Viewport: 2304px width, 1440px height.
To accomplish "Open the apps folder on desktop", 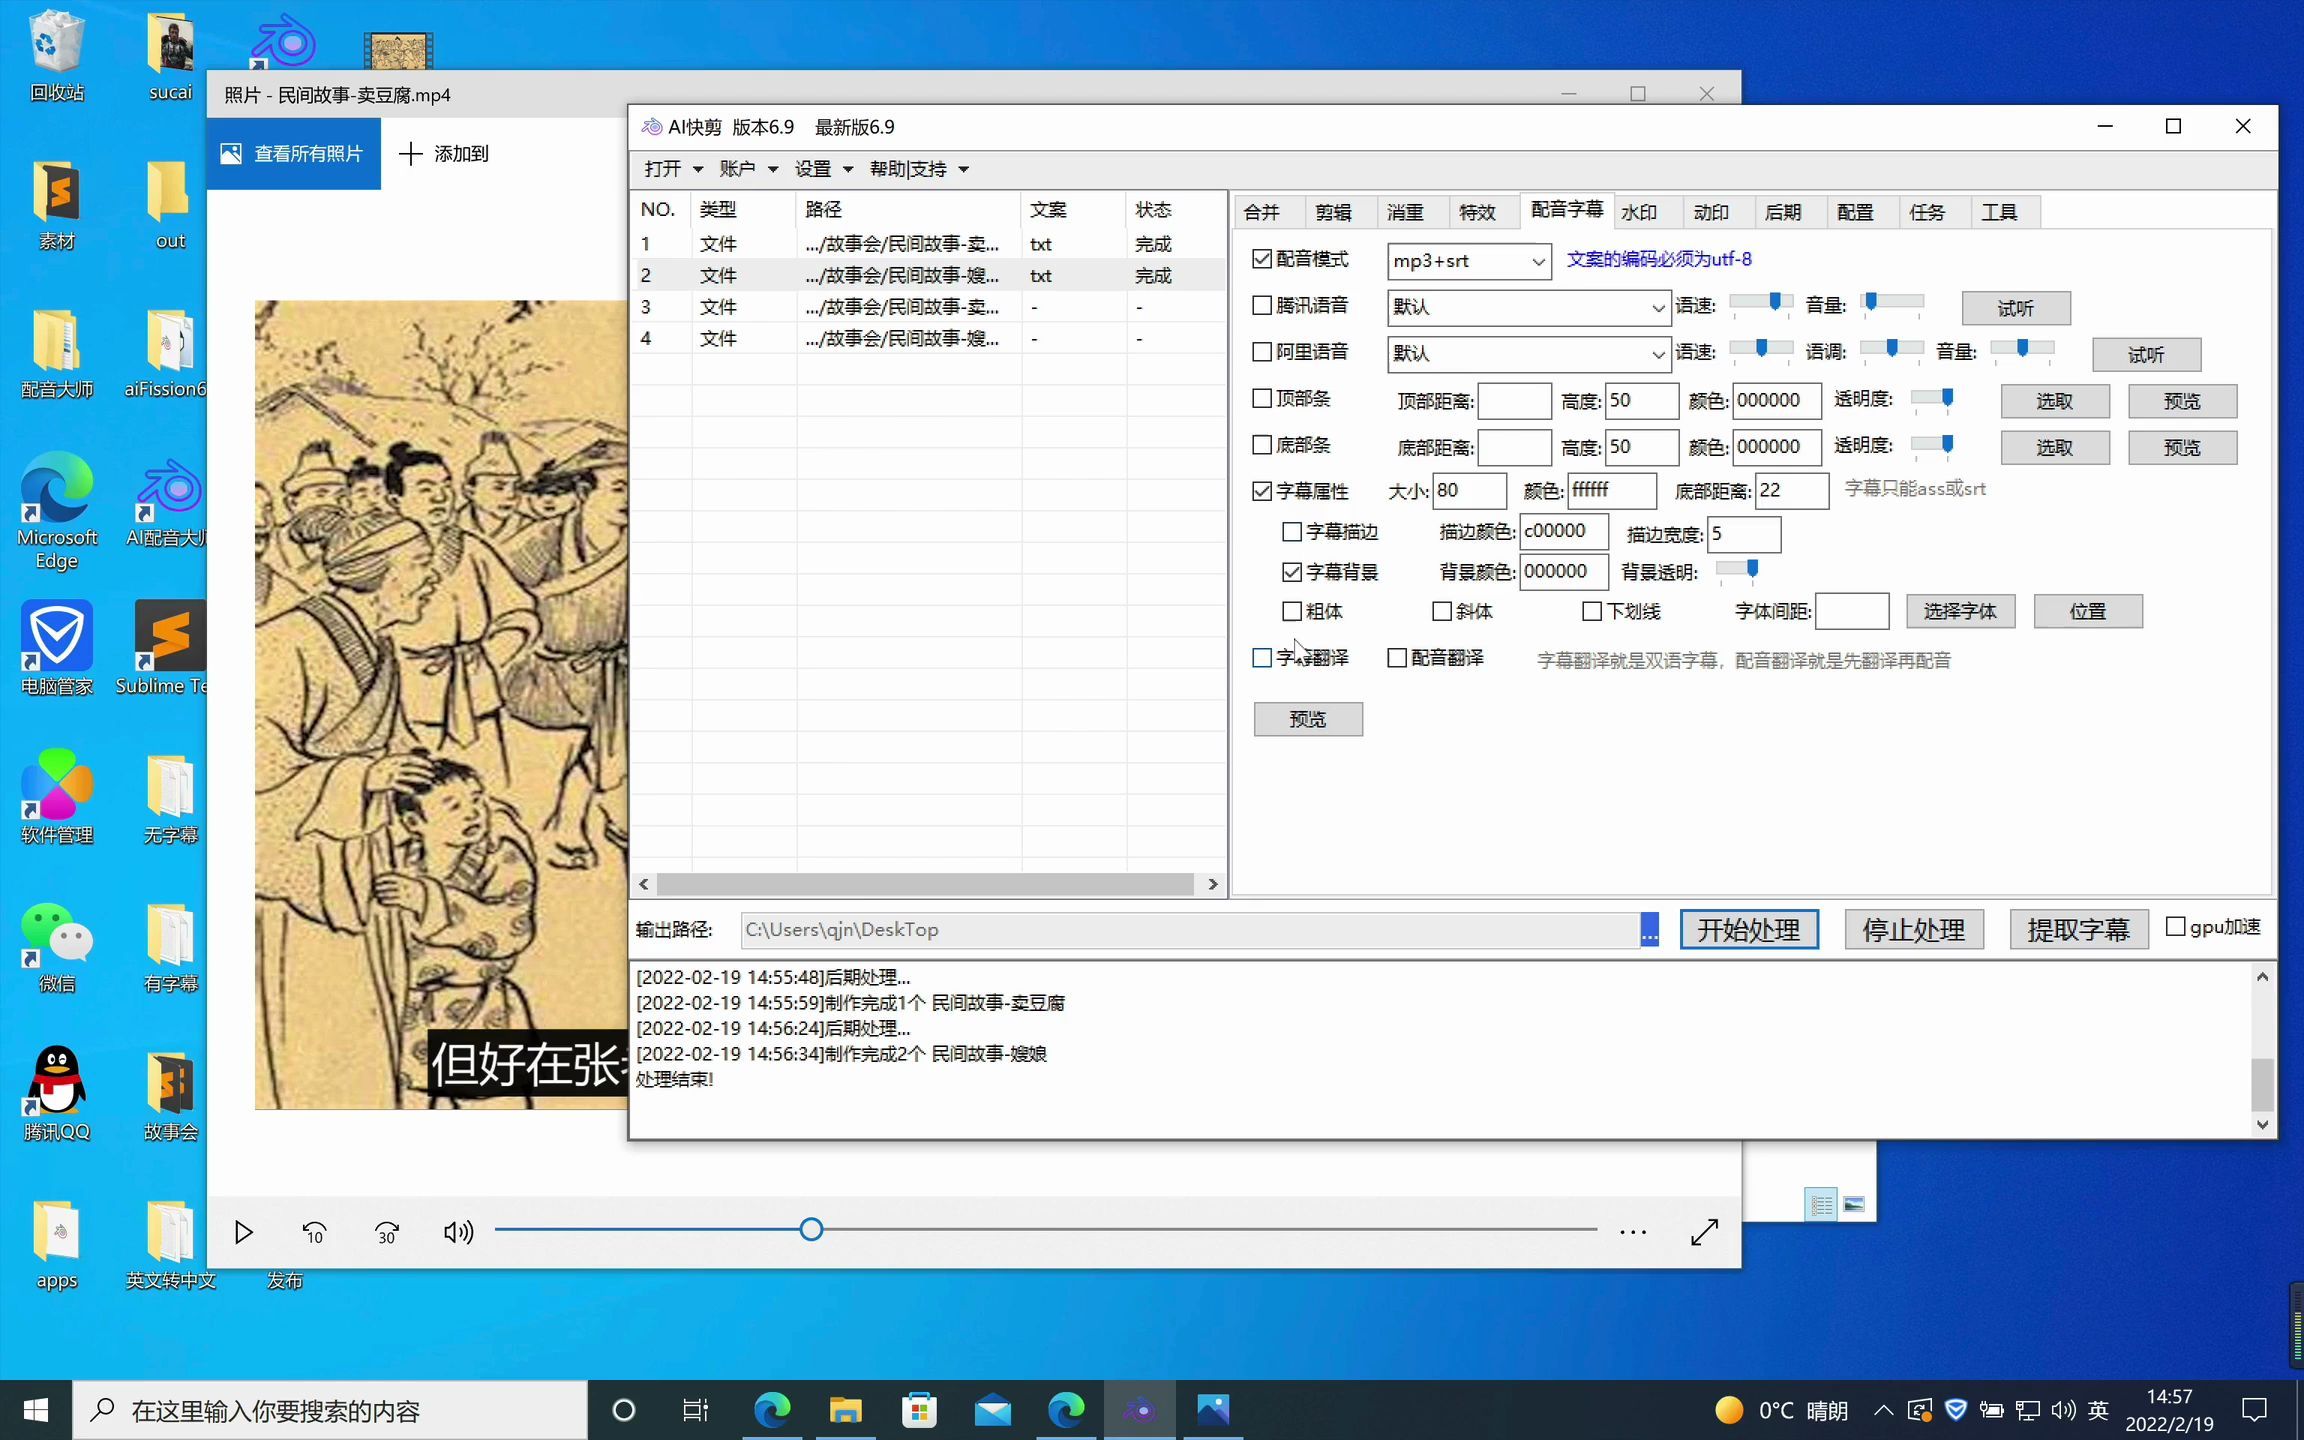I will [x=56, y=1243].
